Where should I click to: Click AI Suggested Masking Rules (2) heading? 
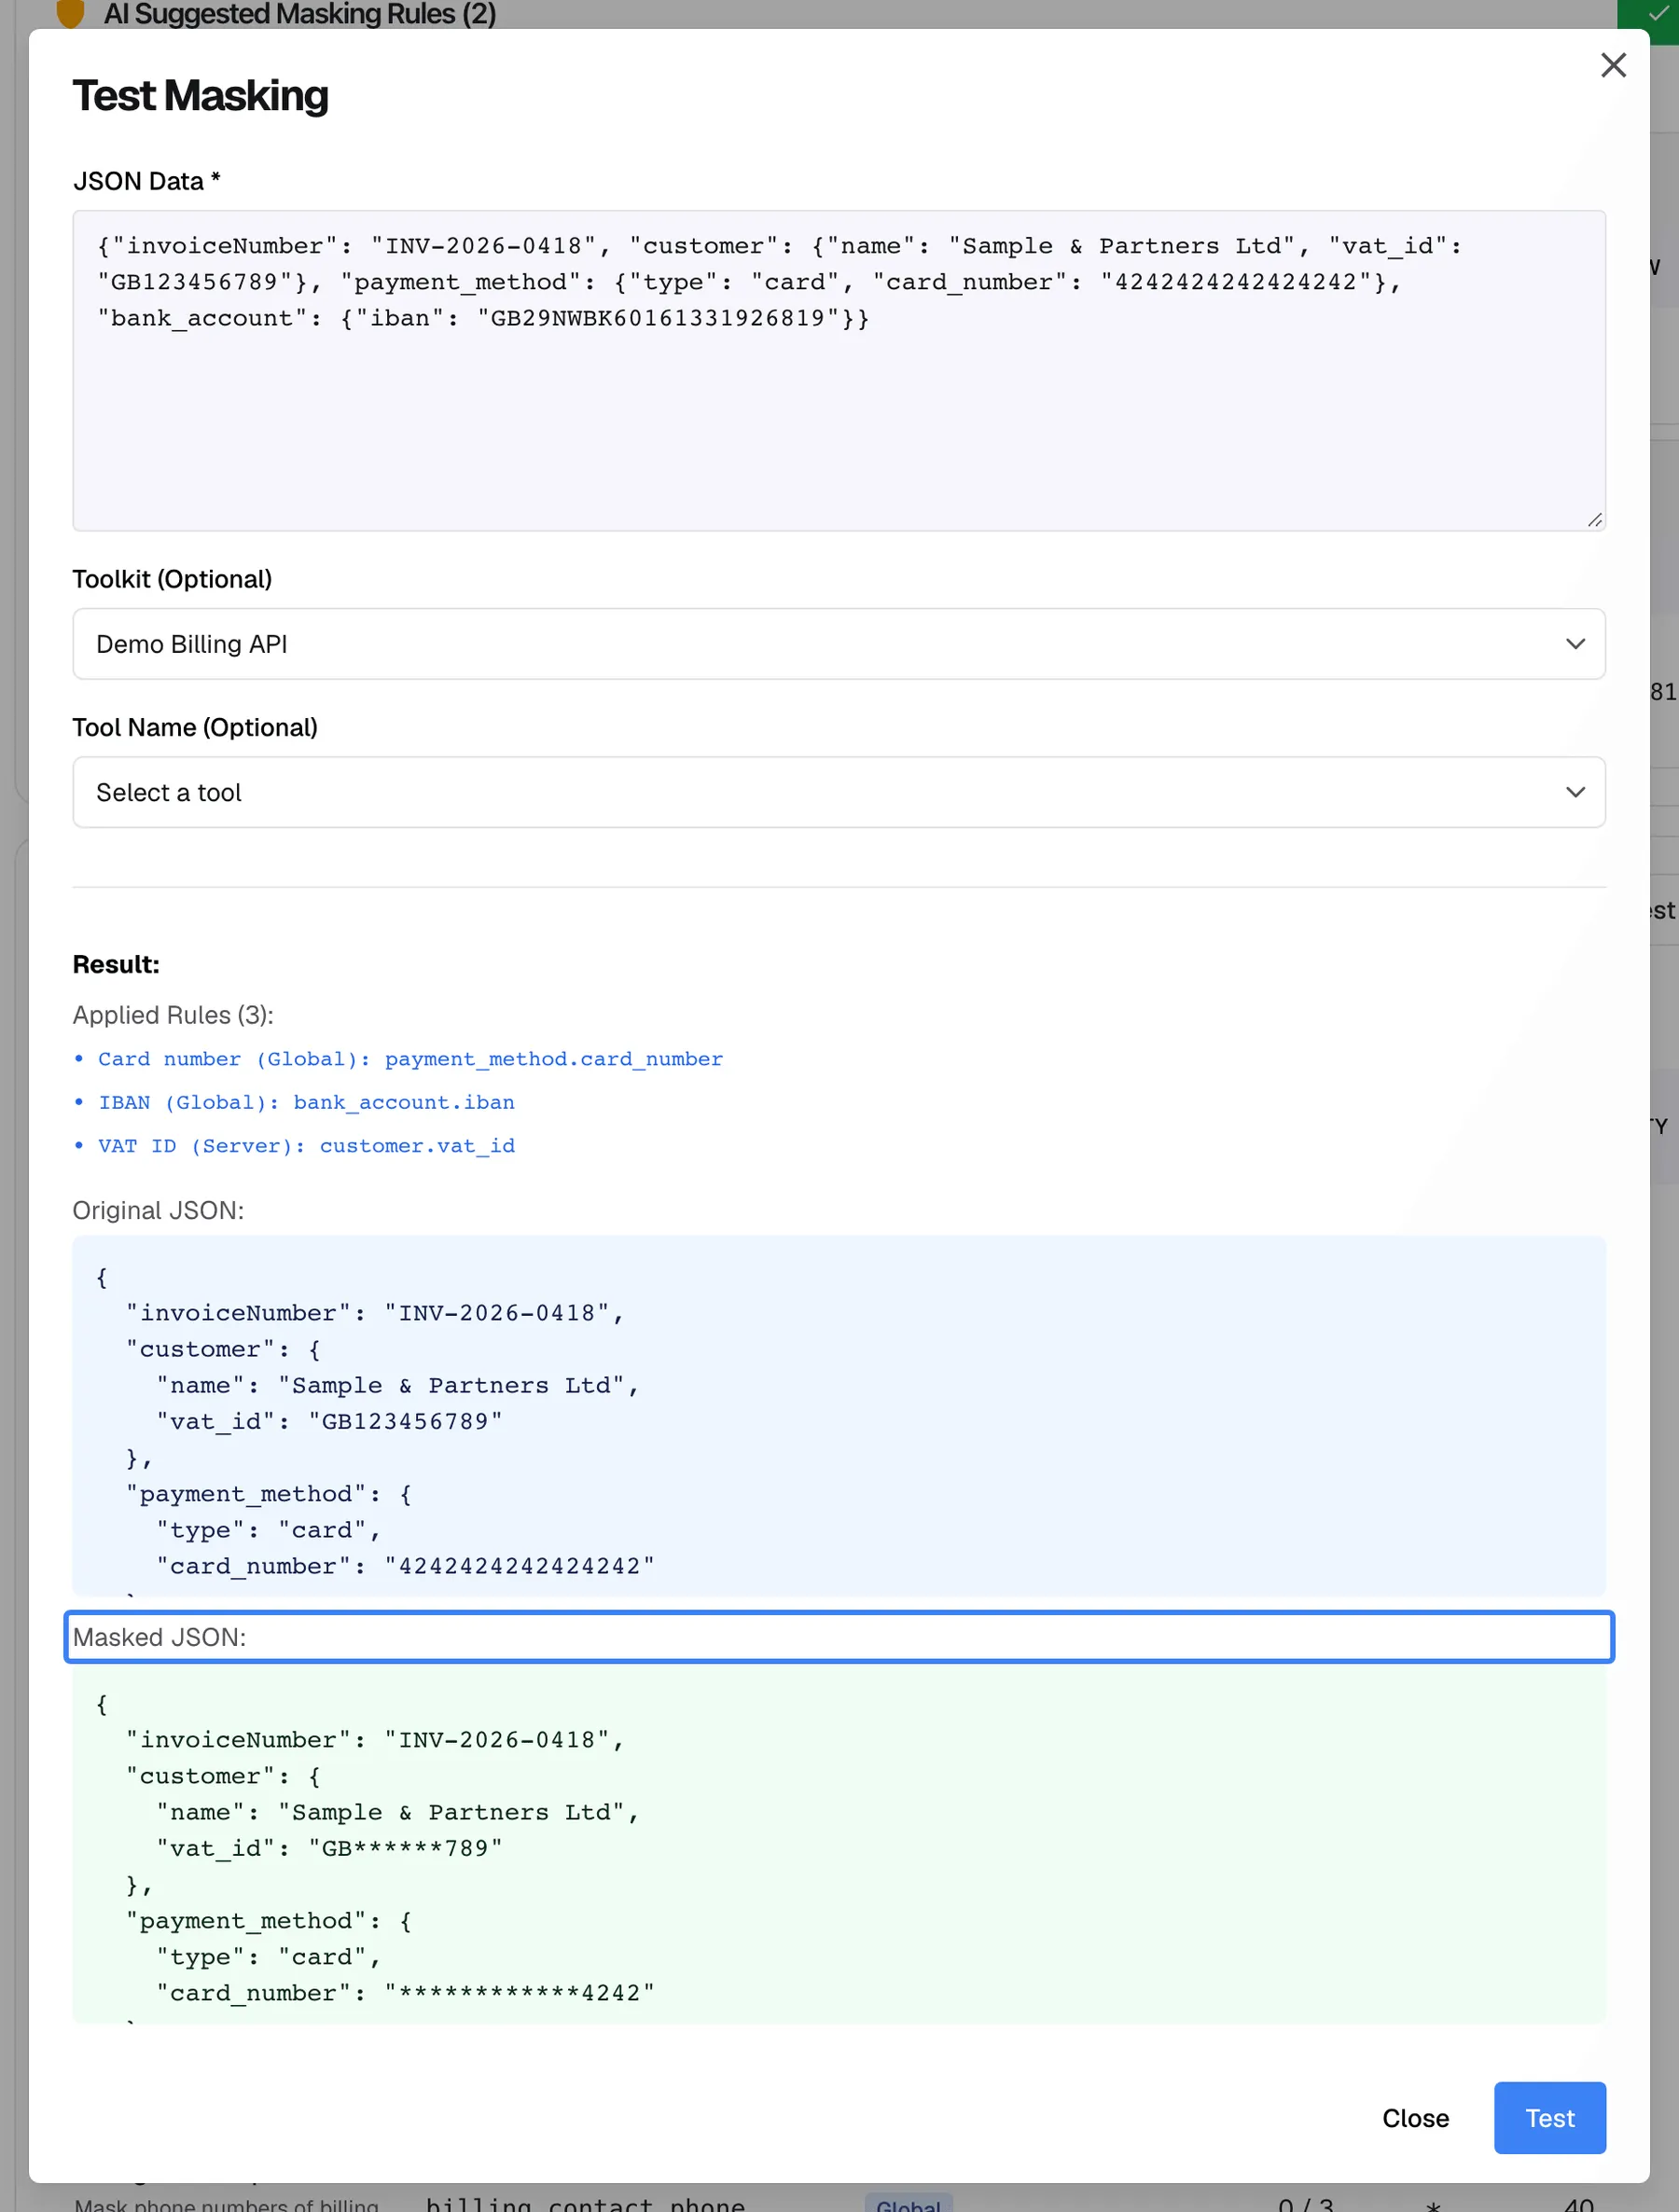click(300, 14)
